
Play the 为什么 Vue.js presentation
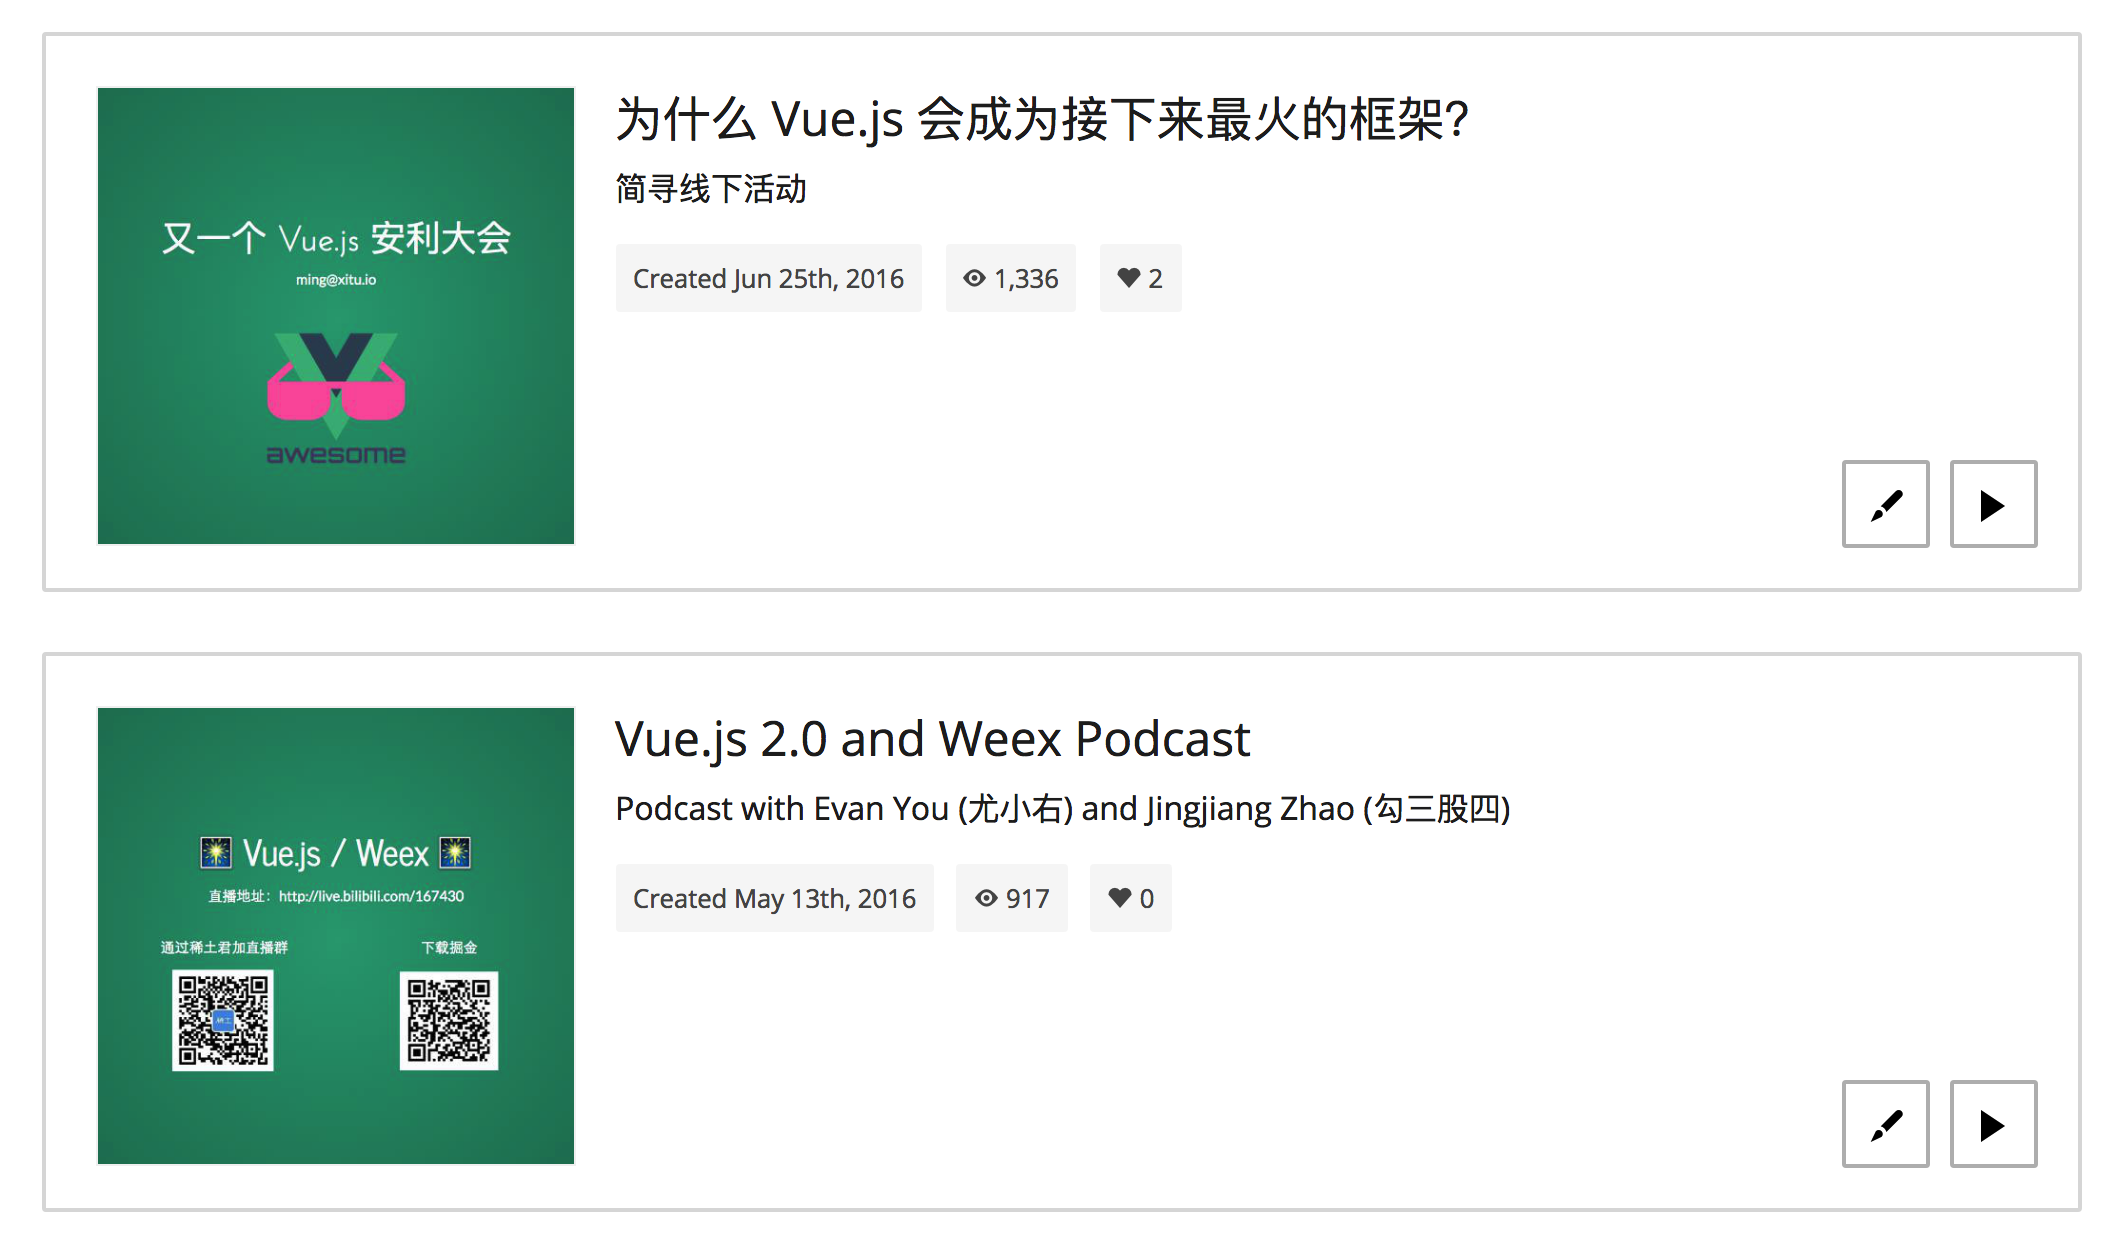1993,504
